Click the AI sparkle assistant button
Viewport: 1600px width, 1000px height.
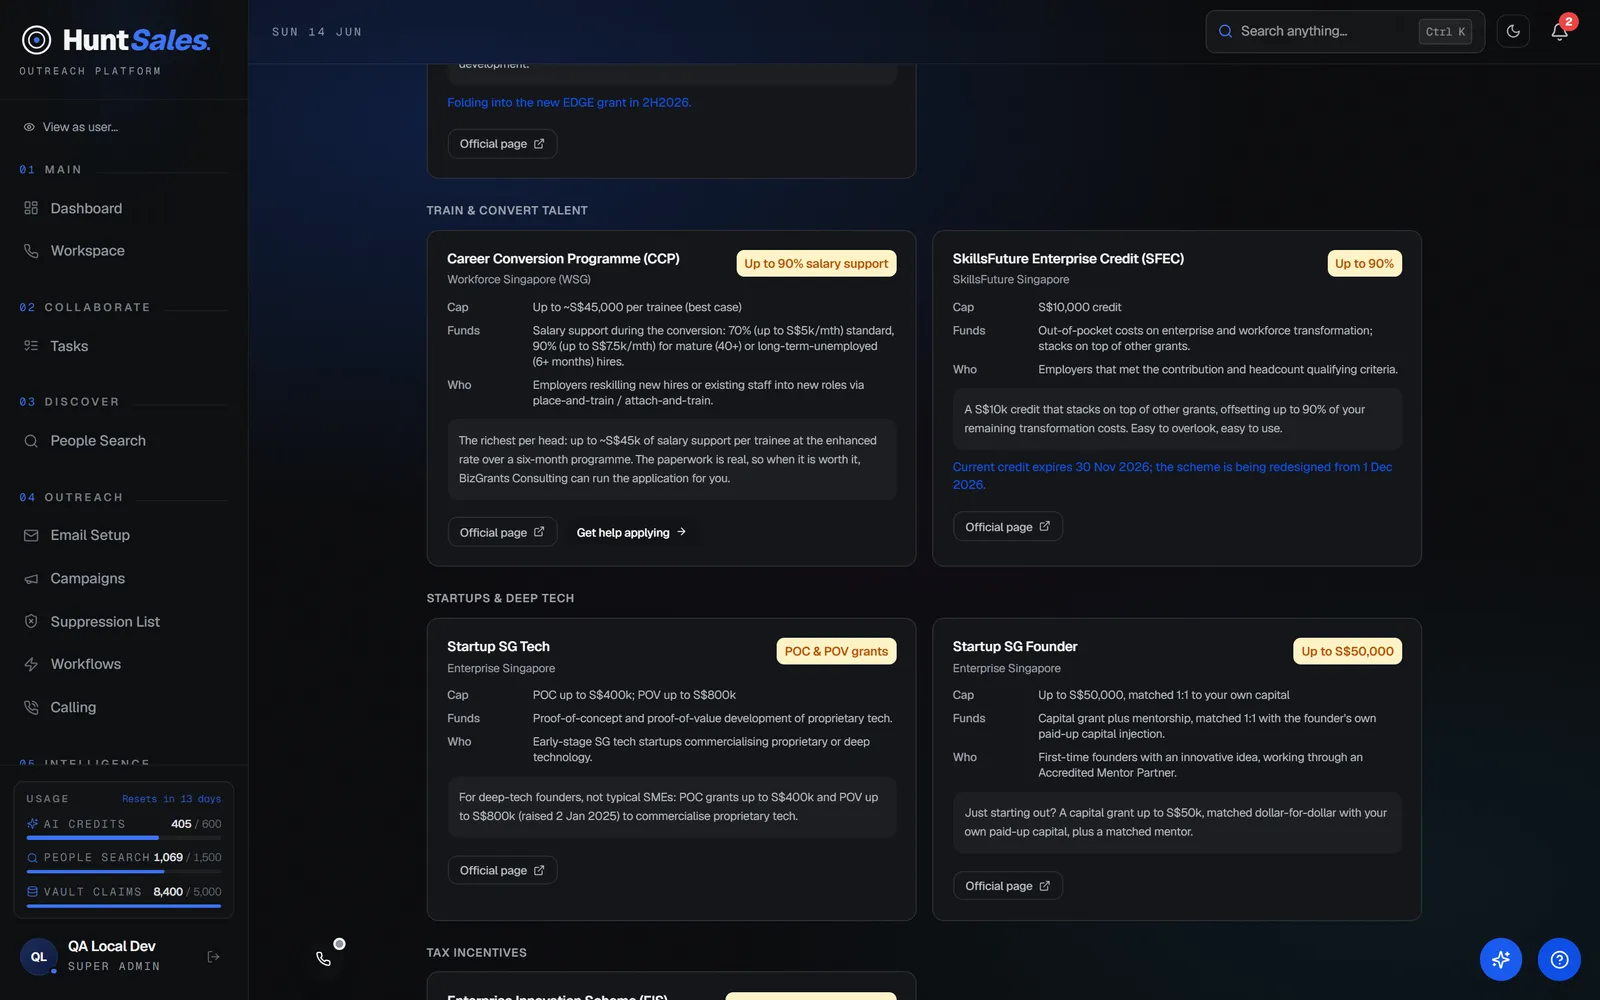(x=1500, y=960)
